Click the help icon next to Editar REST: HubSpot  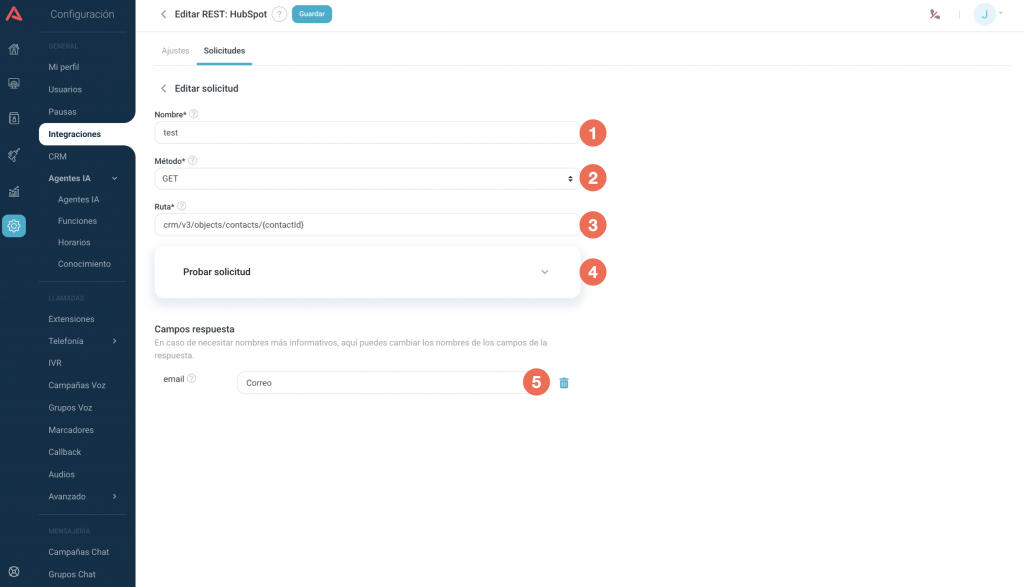(x=279, y=14)
